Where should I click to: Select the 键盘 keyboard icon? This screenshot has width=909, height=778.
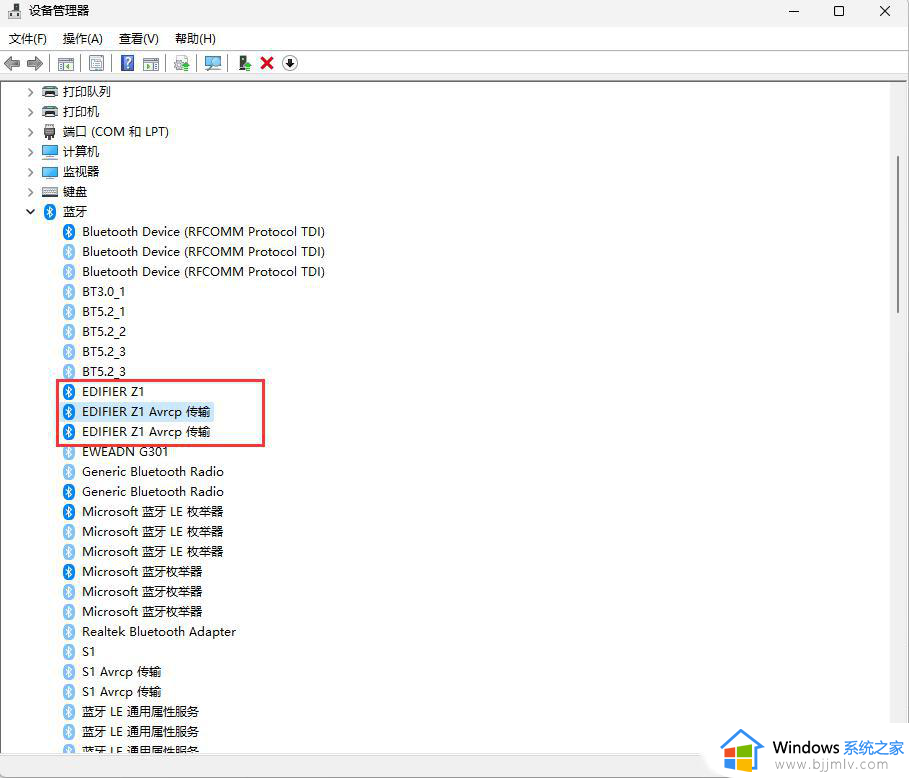click(x=50, y=191)
